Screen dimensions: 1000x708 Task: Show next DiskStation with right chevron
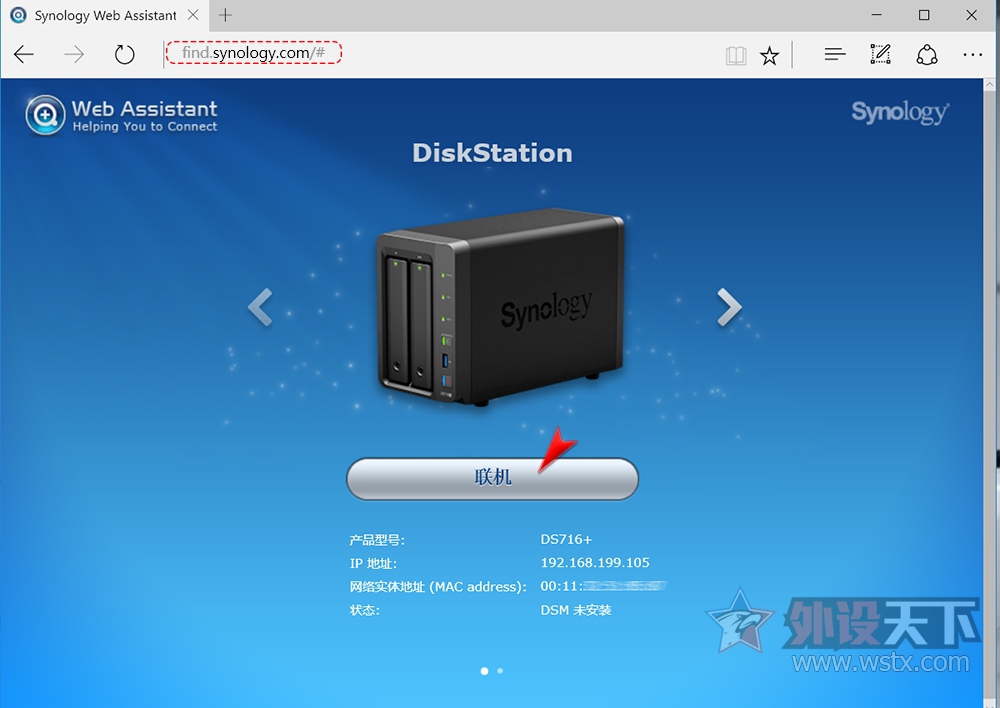click(x=729, y=307)
